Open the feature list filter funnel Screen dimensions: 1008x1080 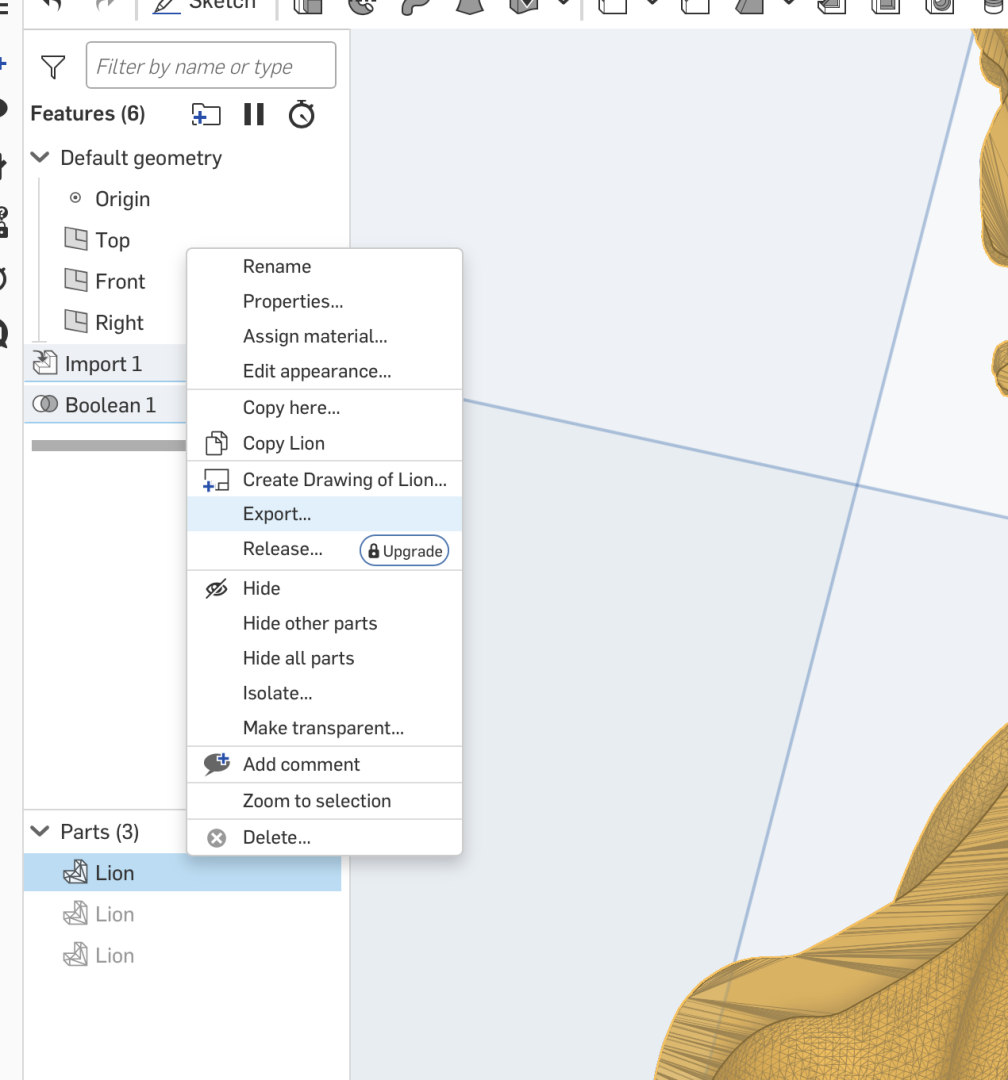pos(51,65)
